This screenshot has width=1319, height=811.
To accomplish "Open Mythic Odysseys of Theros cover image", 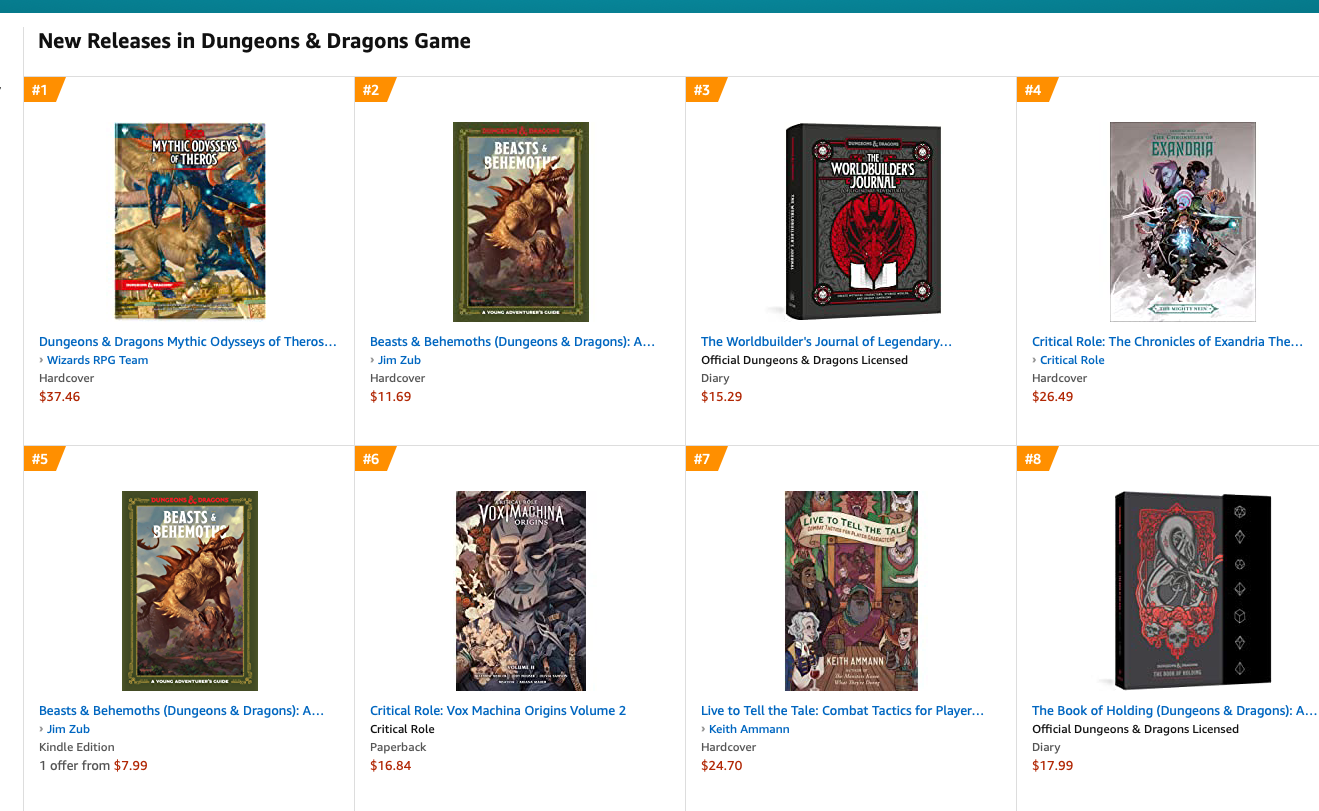I will point(190,221).
